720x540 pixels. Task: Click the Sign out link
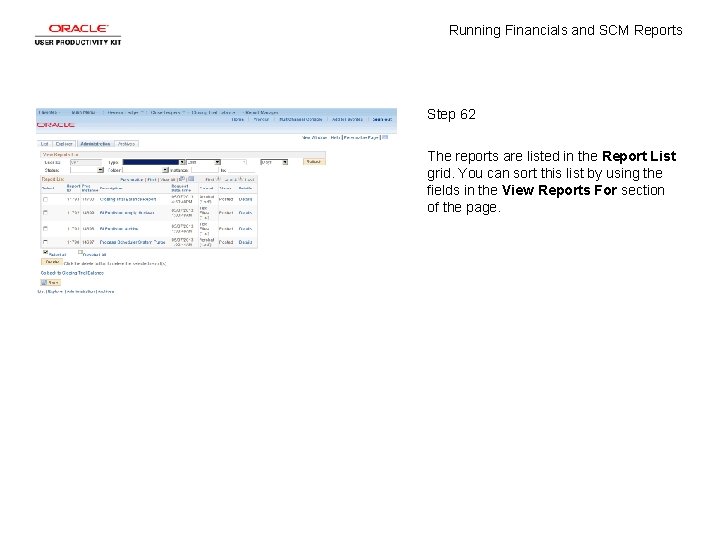coord(382,119)
